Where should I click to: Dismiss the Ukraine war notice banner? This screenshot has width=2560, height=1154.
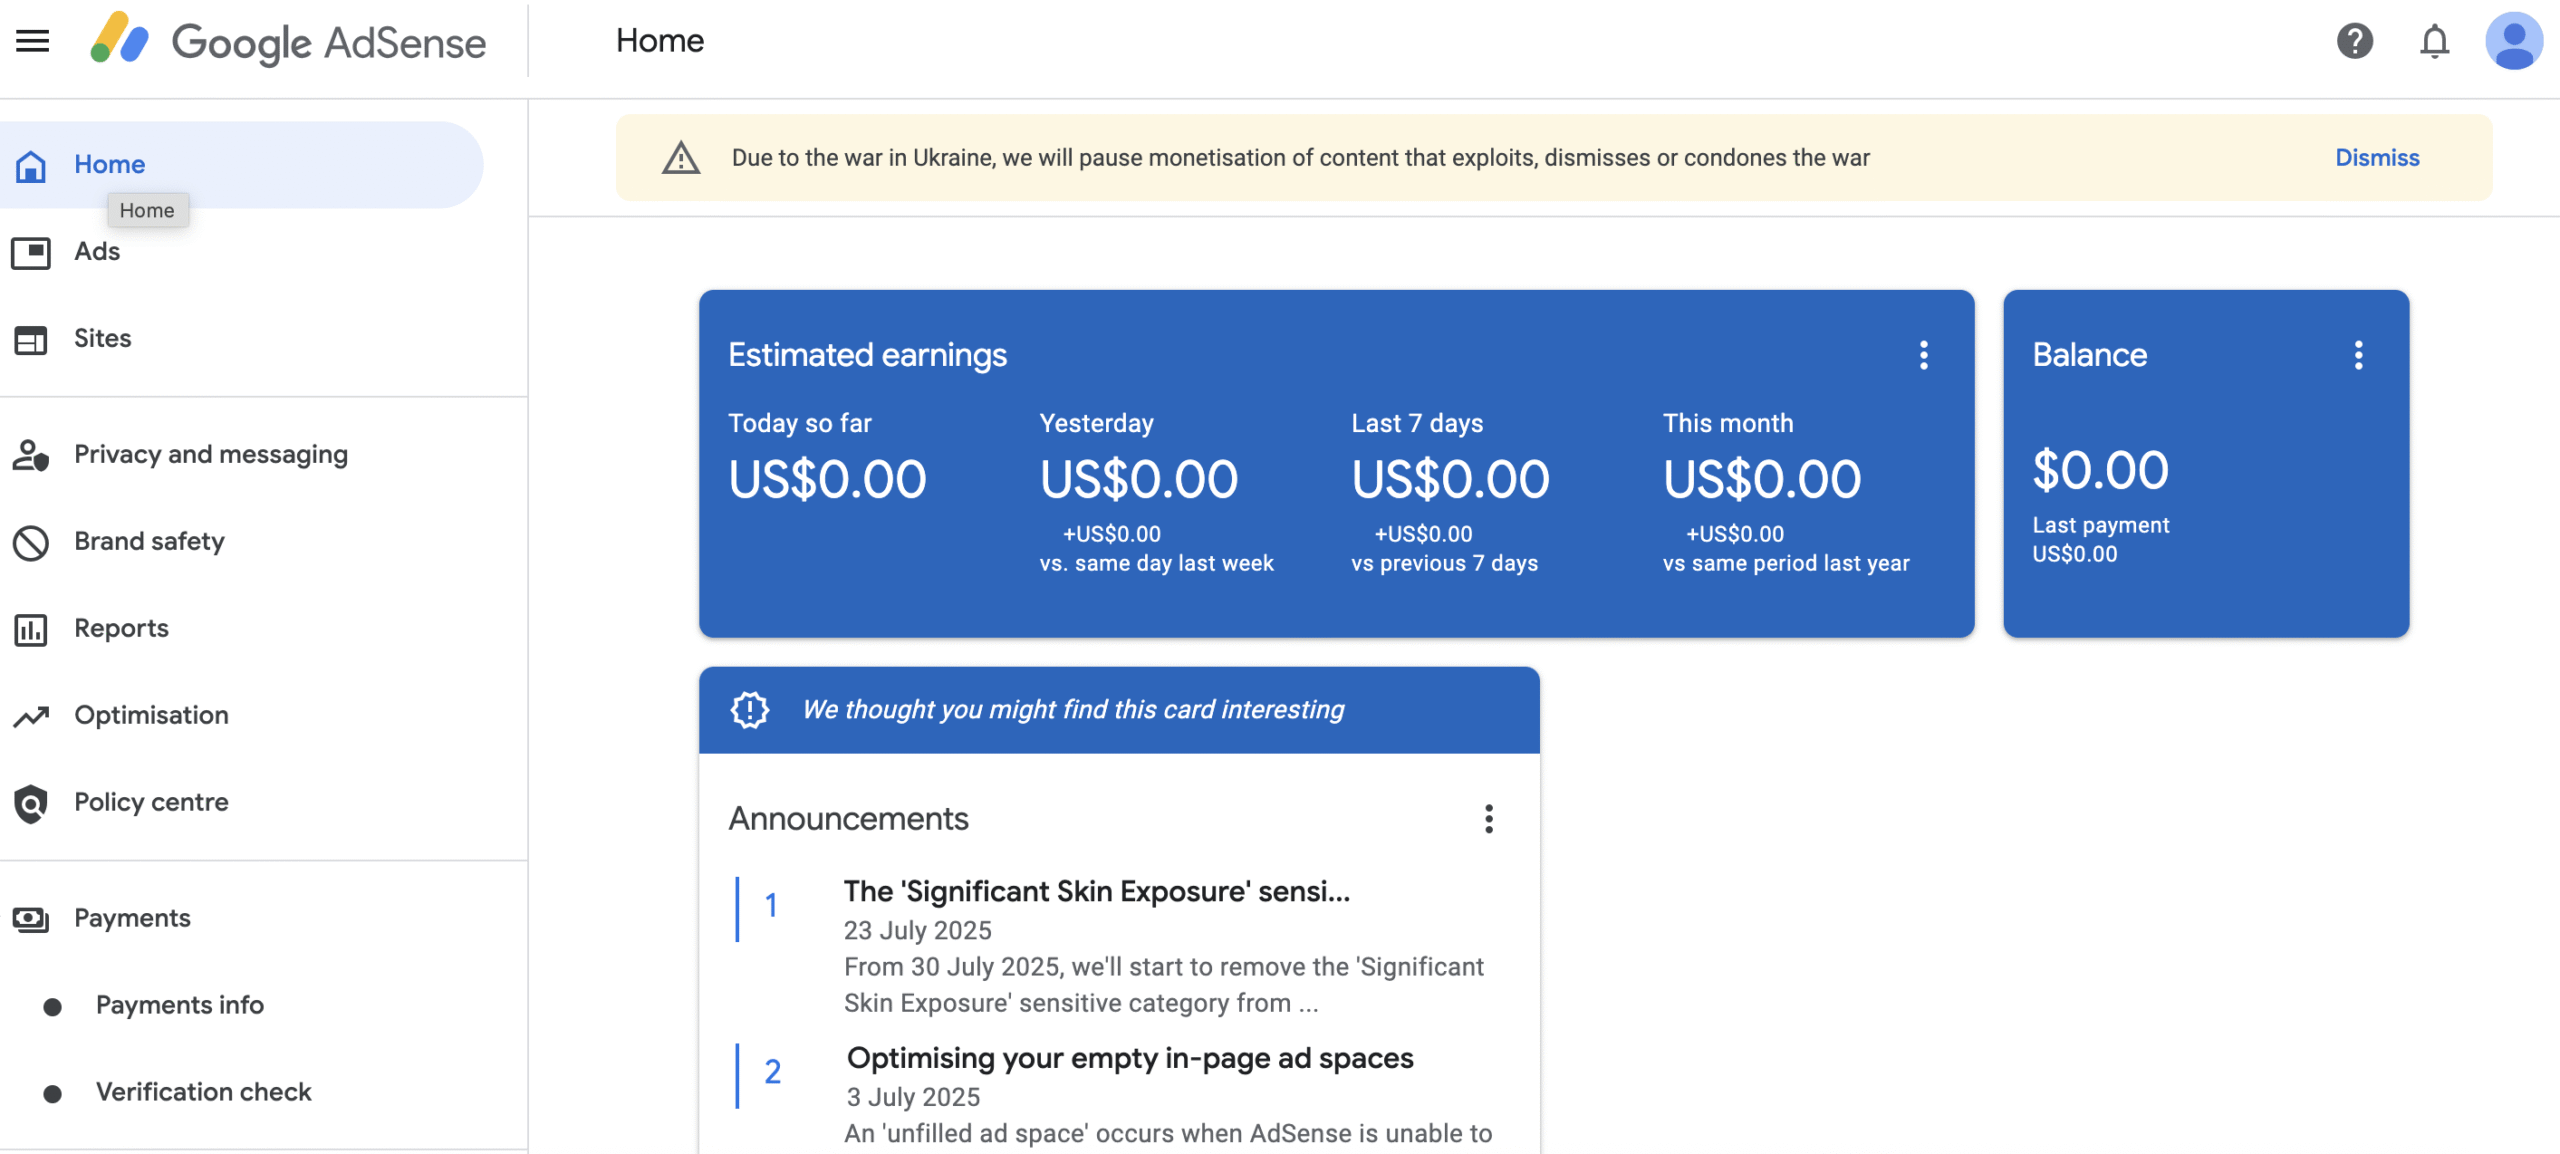[x=2376, y=158]
